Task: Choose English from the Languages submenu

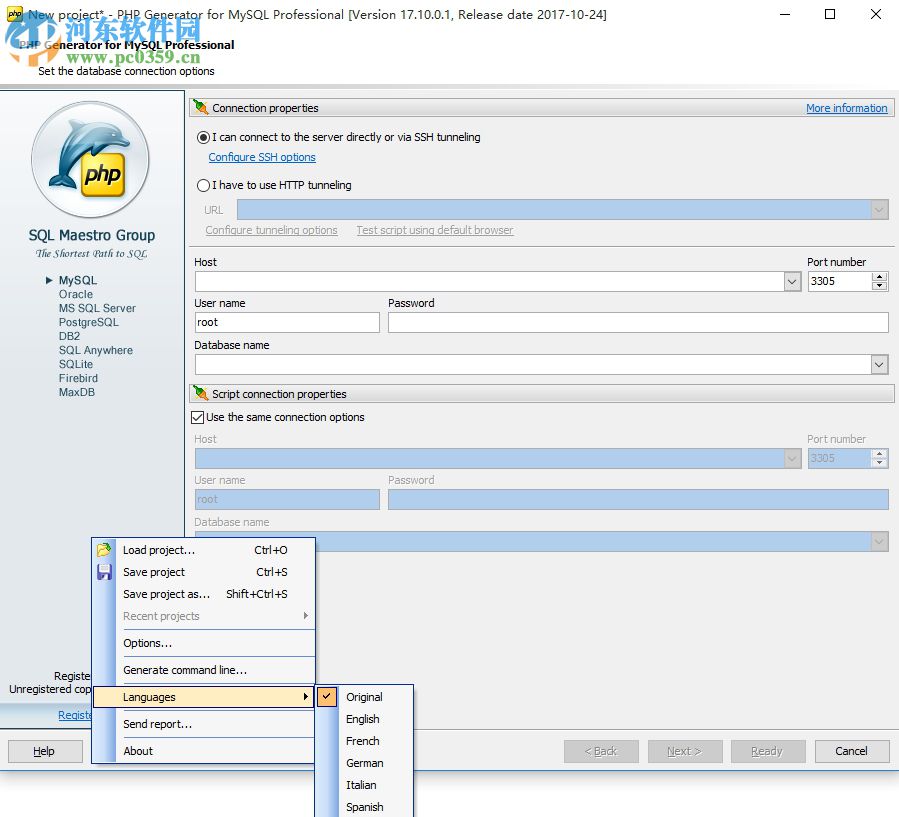Action: tap(363, 719)
